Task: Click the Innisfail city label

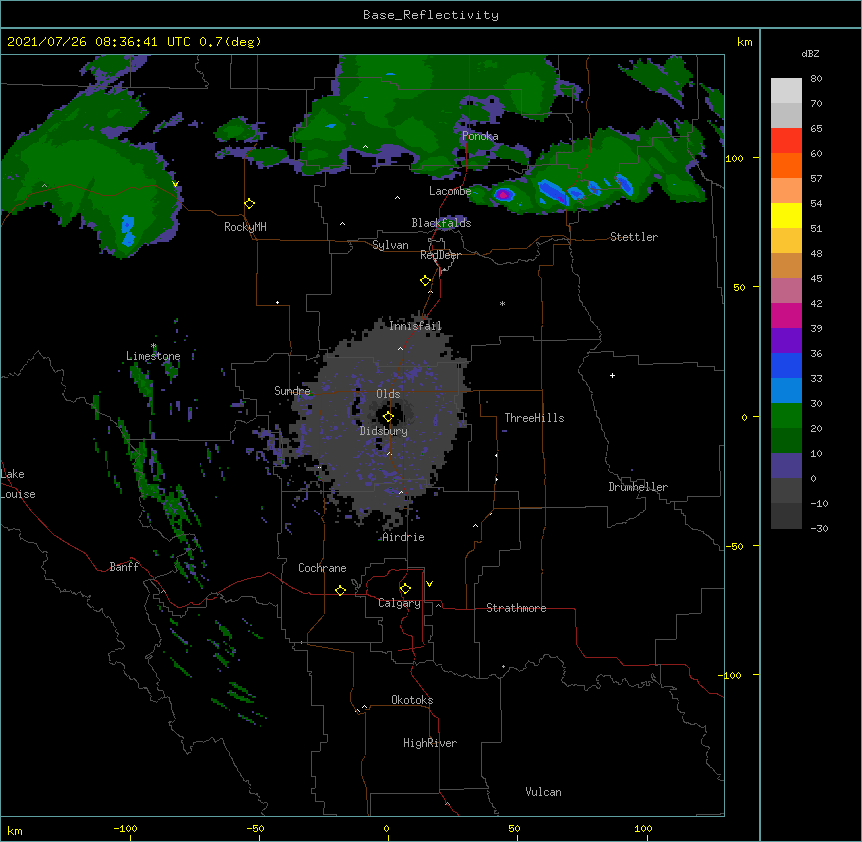Action: coord(415,326)
